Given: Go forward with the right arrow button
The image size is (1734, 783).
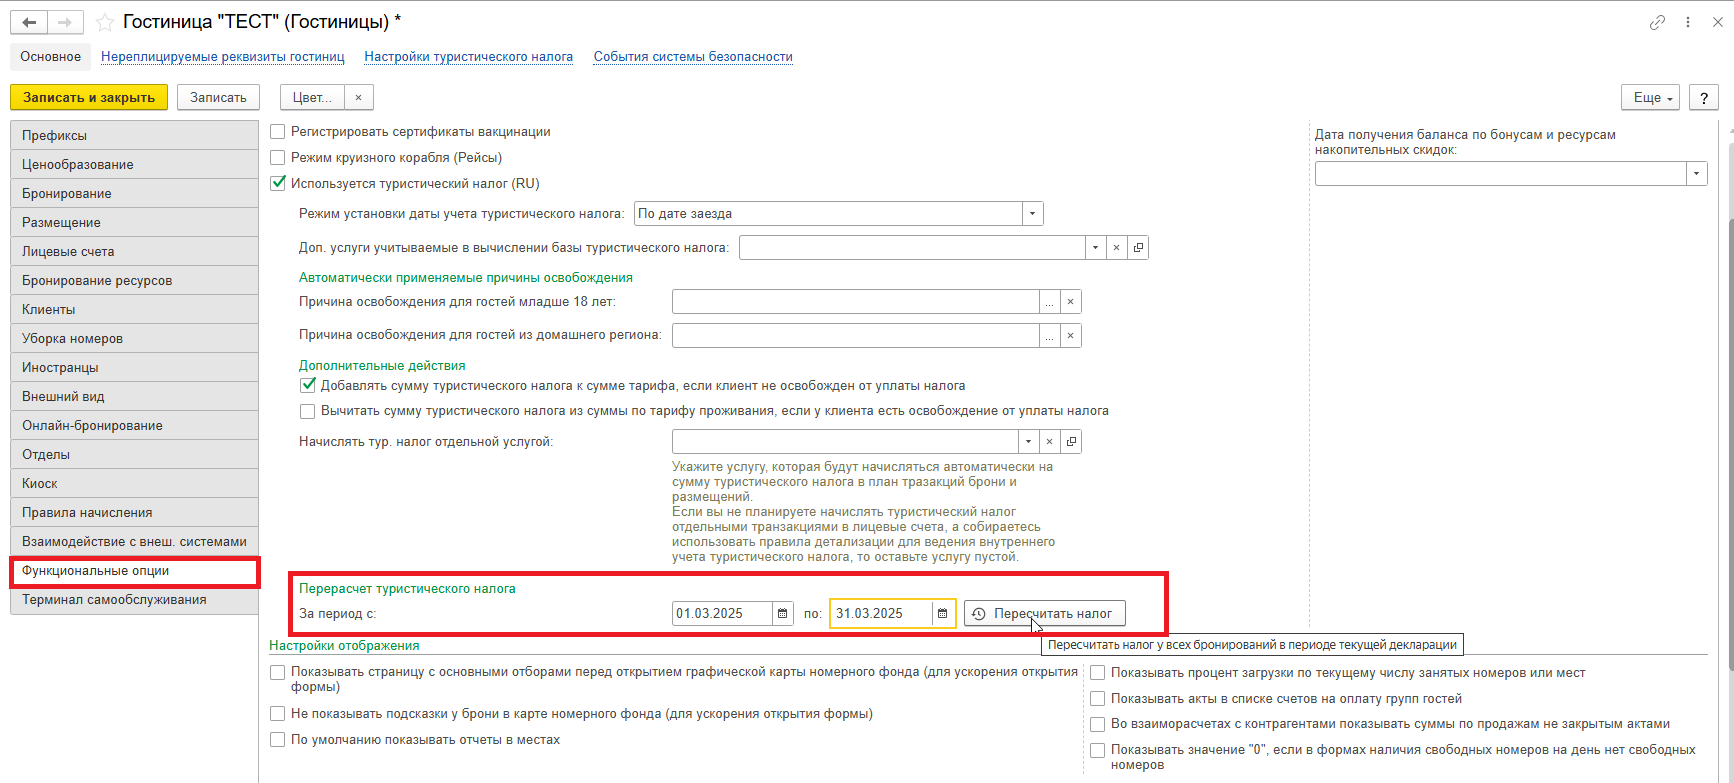Looking at the screenshot, I should (65, 22).
